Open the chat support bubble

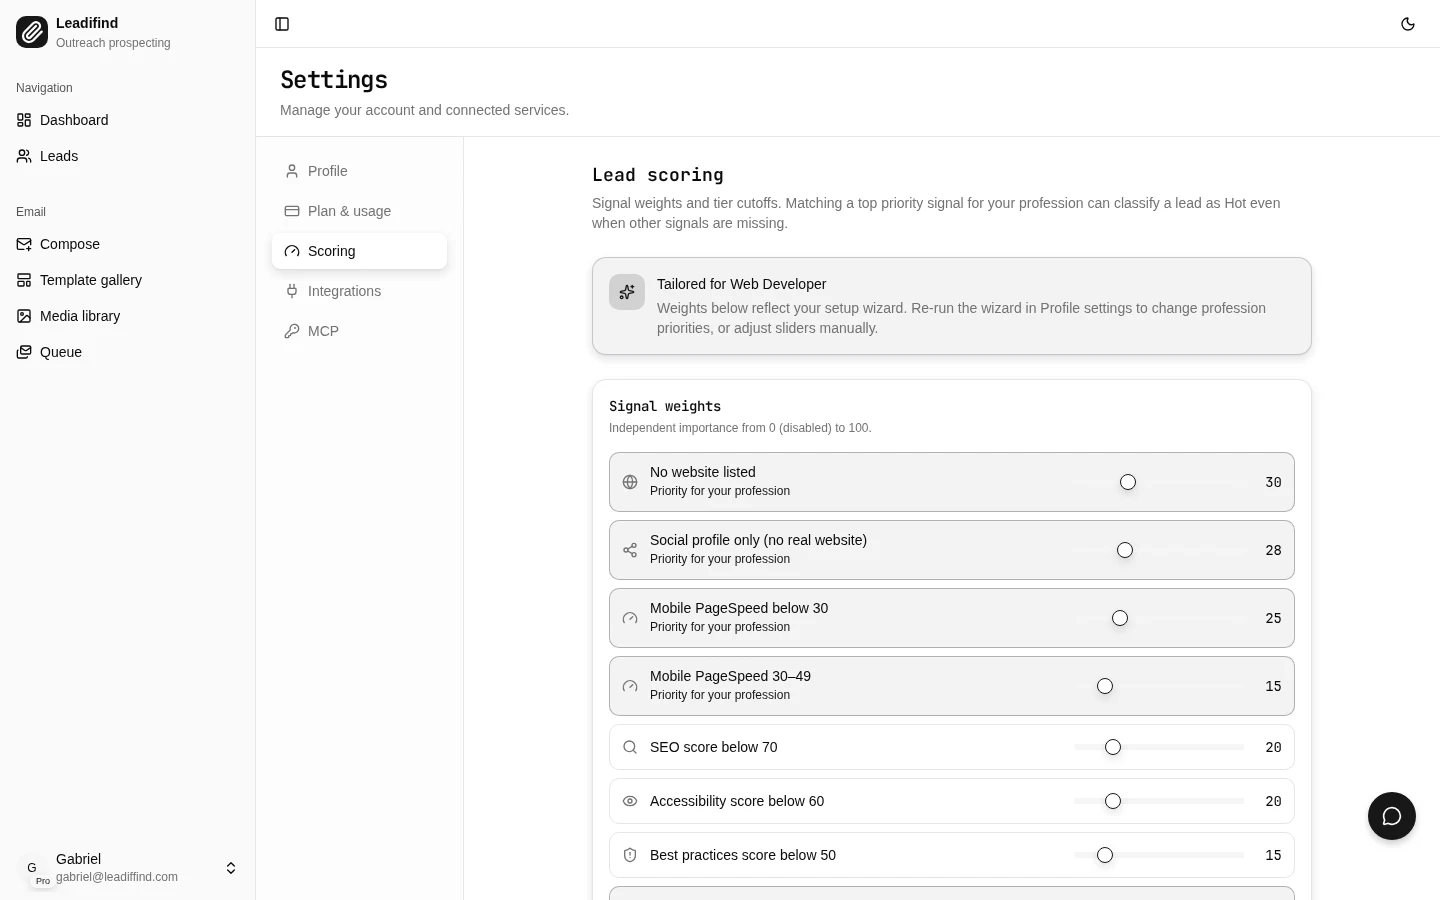click(1392, 816)
